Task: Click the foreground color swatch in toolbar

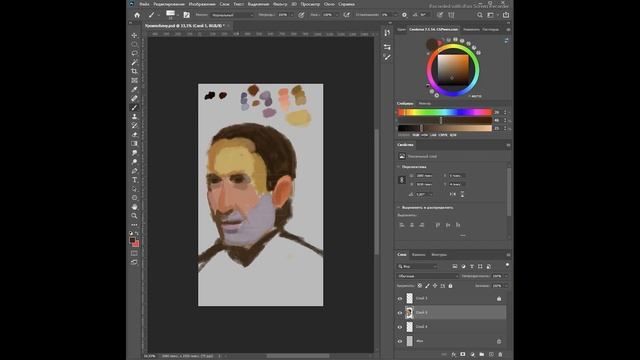Action: click(132, 240)
